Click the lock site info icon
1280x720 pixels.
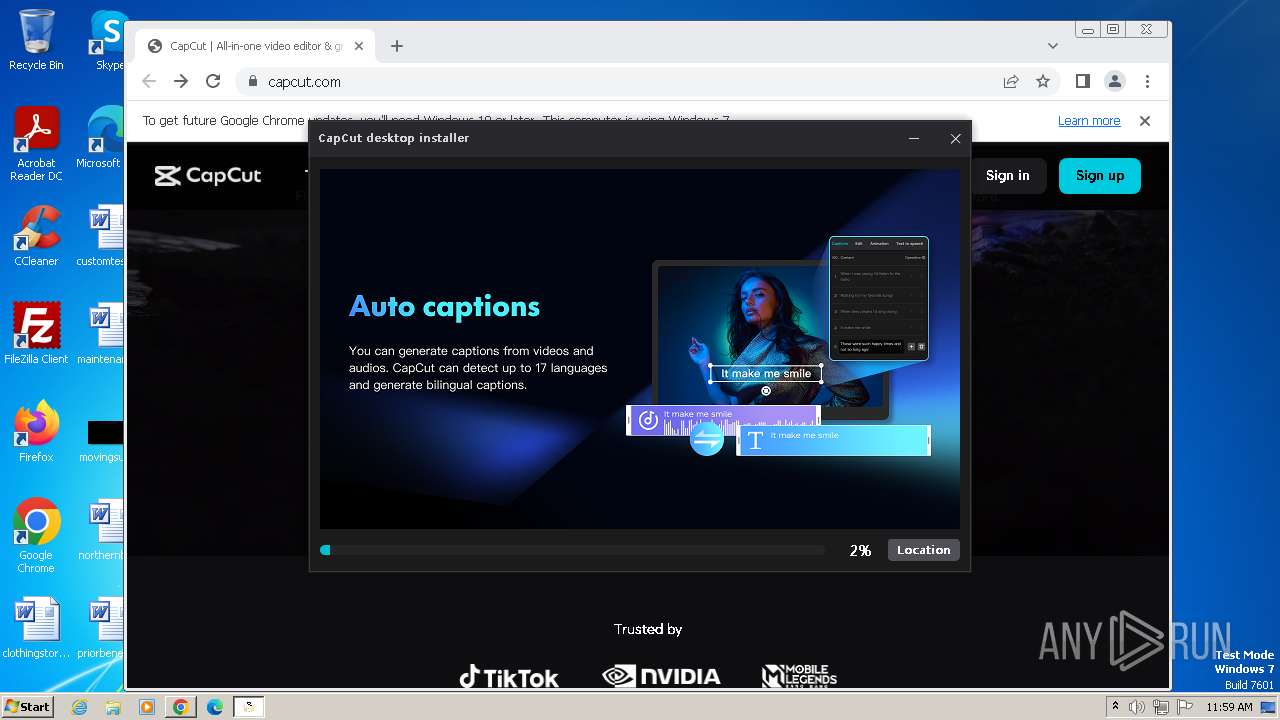point(252,82)
